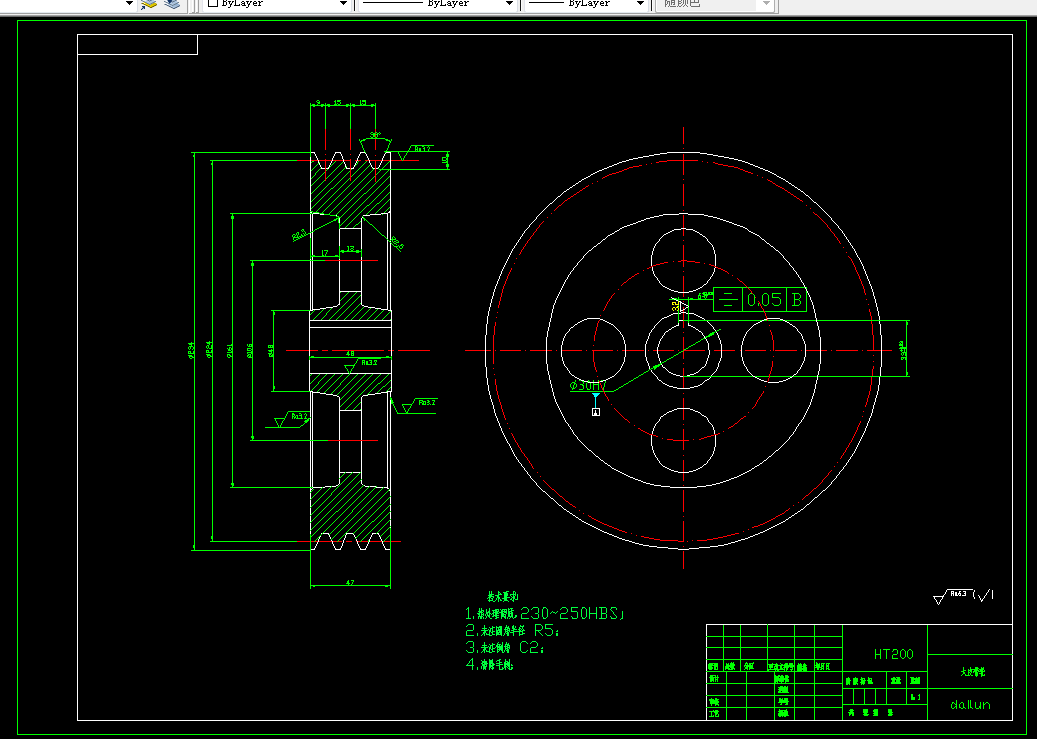Viewport: 1037px width, 739px height.
Task: Select the 17 dimension in section view
Action: point(325,253)
